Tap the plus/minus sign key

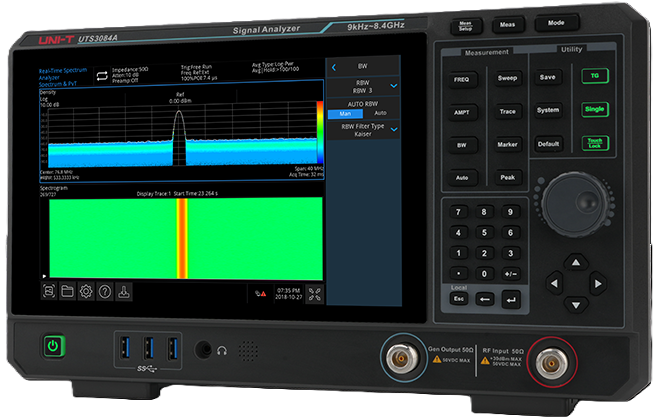[511, 274]
